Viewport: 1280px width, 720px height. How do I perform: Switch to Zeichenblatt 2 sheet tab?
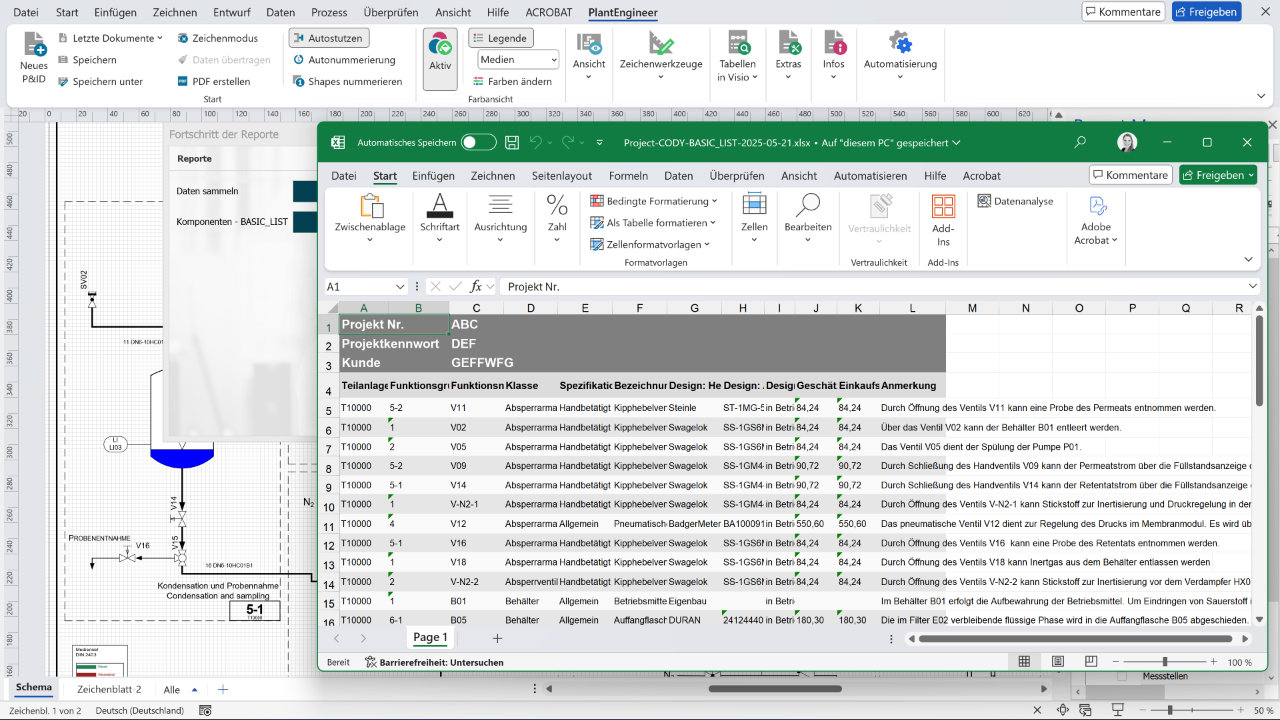(x=109, y=689)
